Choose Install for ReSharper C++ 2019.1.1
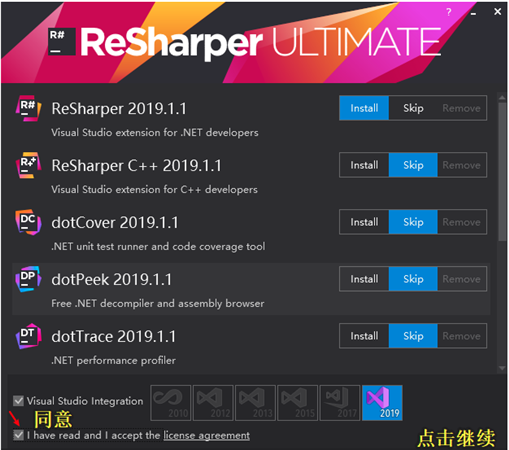Image resolution: width=509 pixels, height=450 pixels. (x=364, y=165)
